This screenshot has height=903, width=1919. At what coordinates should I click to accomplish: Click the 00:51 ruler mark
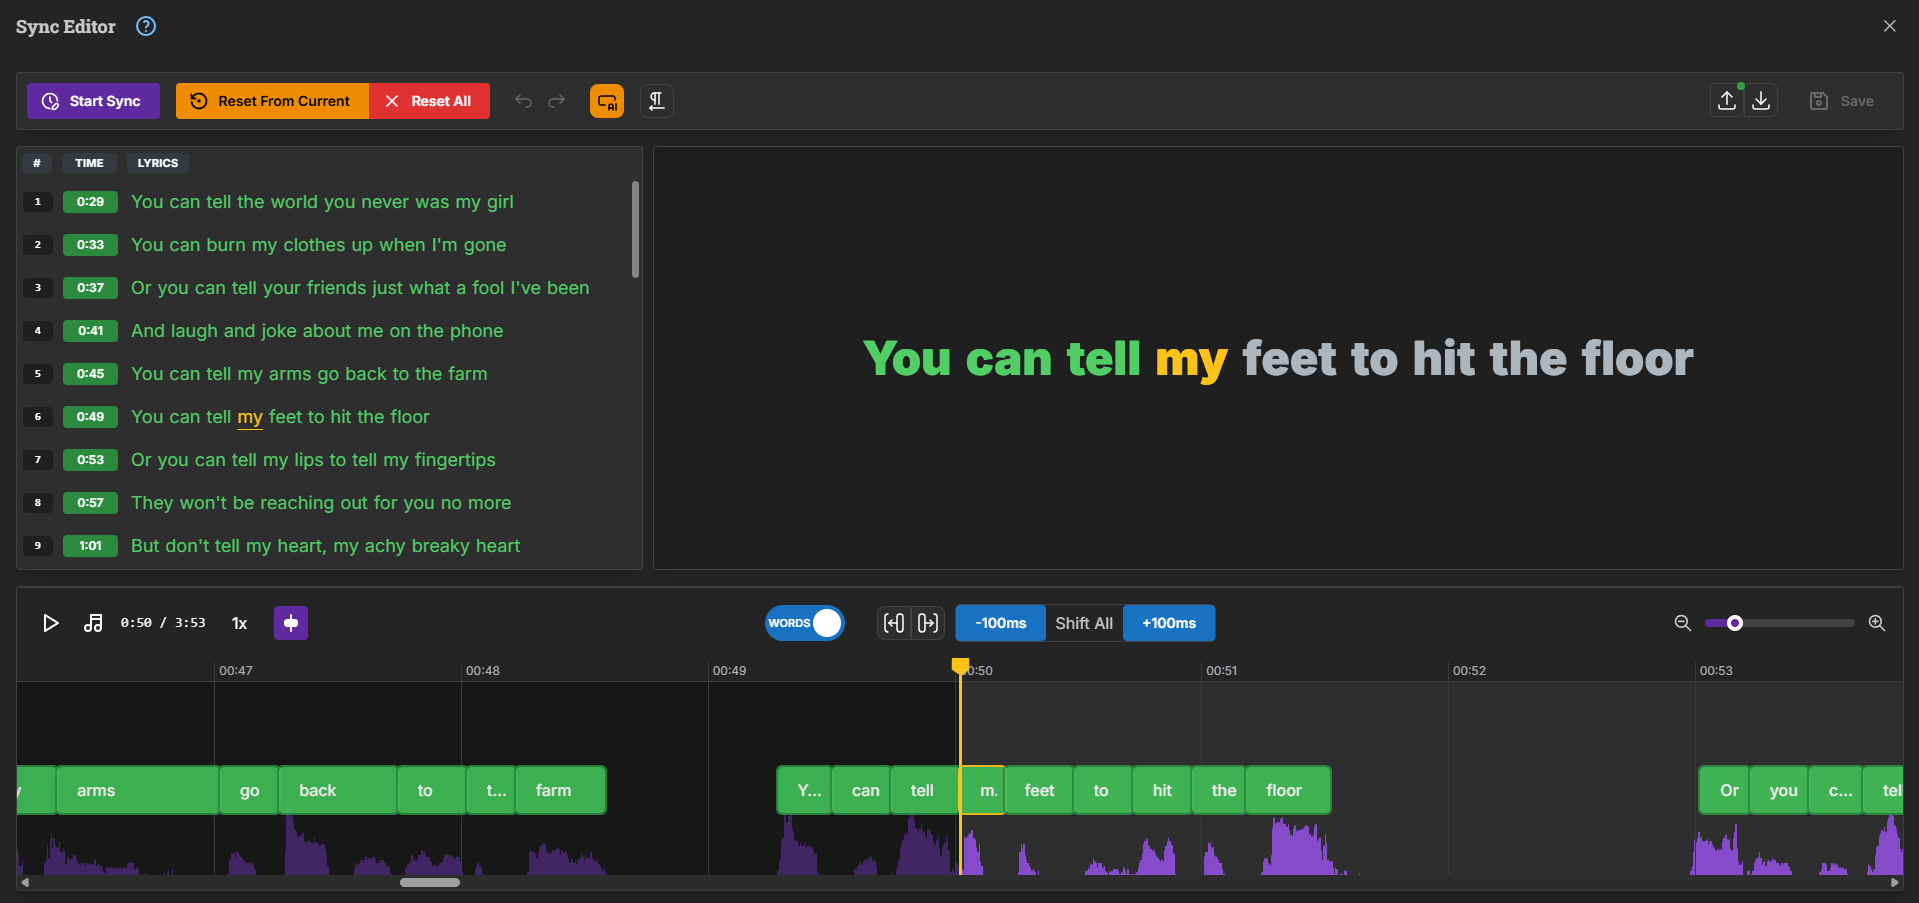pos(1221,670)
